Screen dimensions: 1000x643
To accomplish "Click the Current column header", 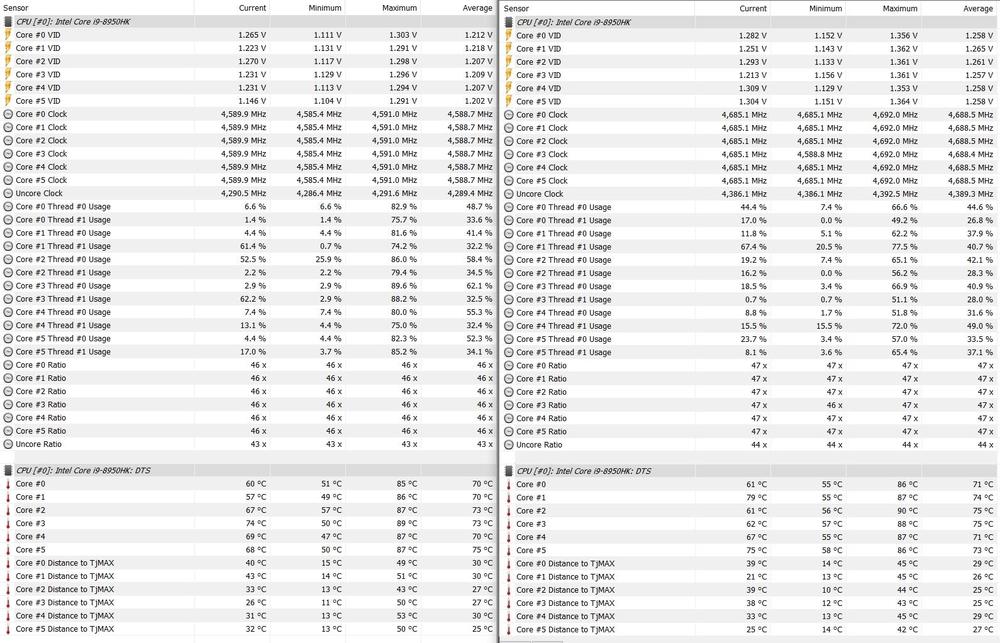I will point(252,8).
